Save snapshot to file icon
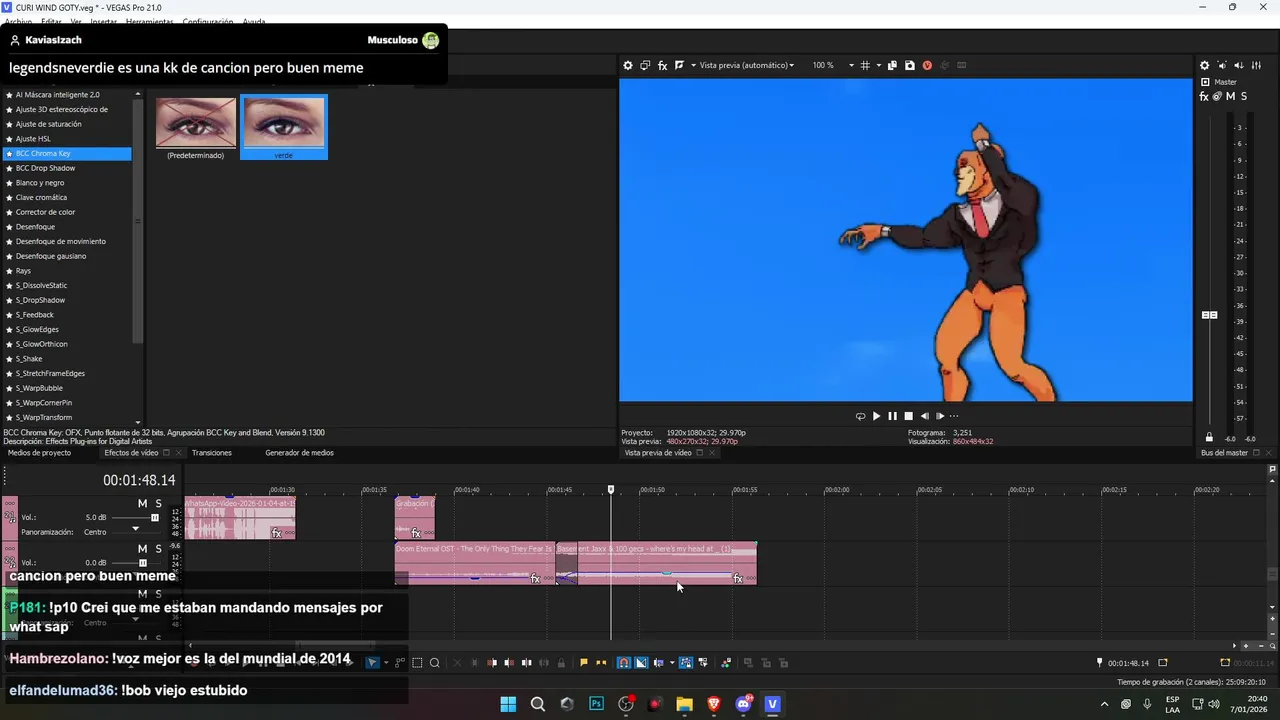Viewport: 1280px width, 720px height. pos(910,65)
